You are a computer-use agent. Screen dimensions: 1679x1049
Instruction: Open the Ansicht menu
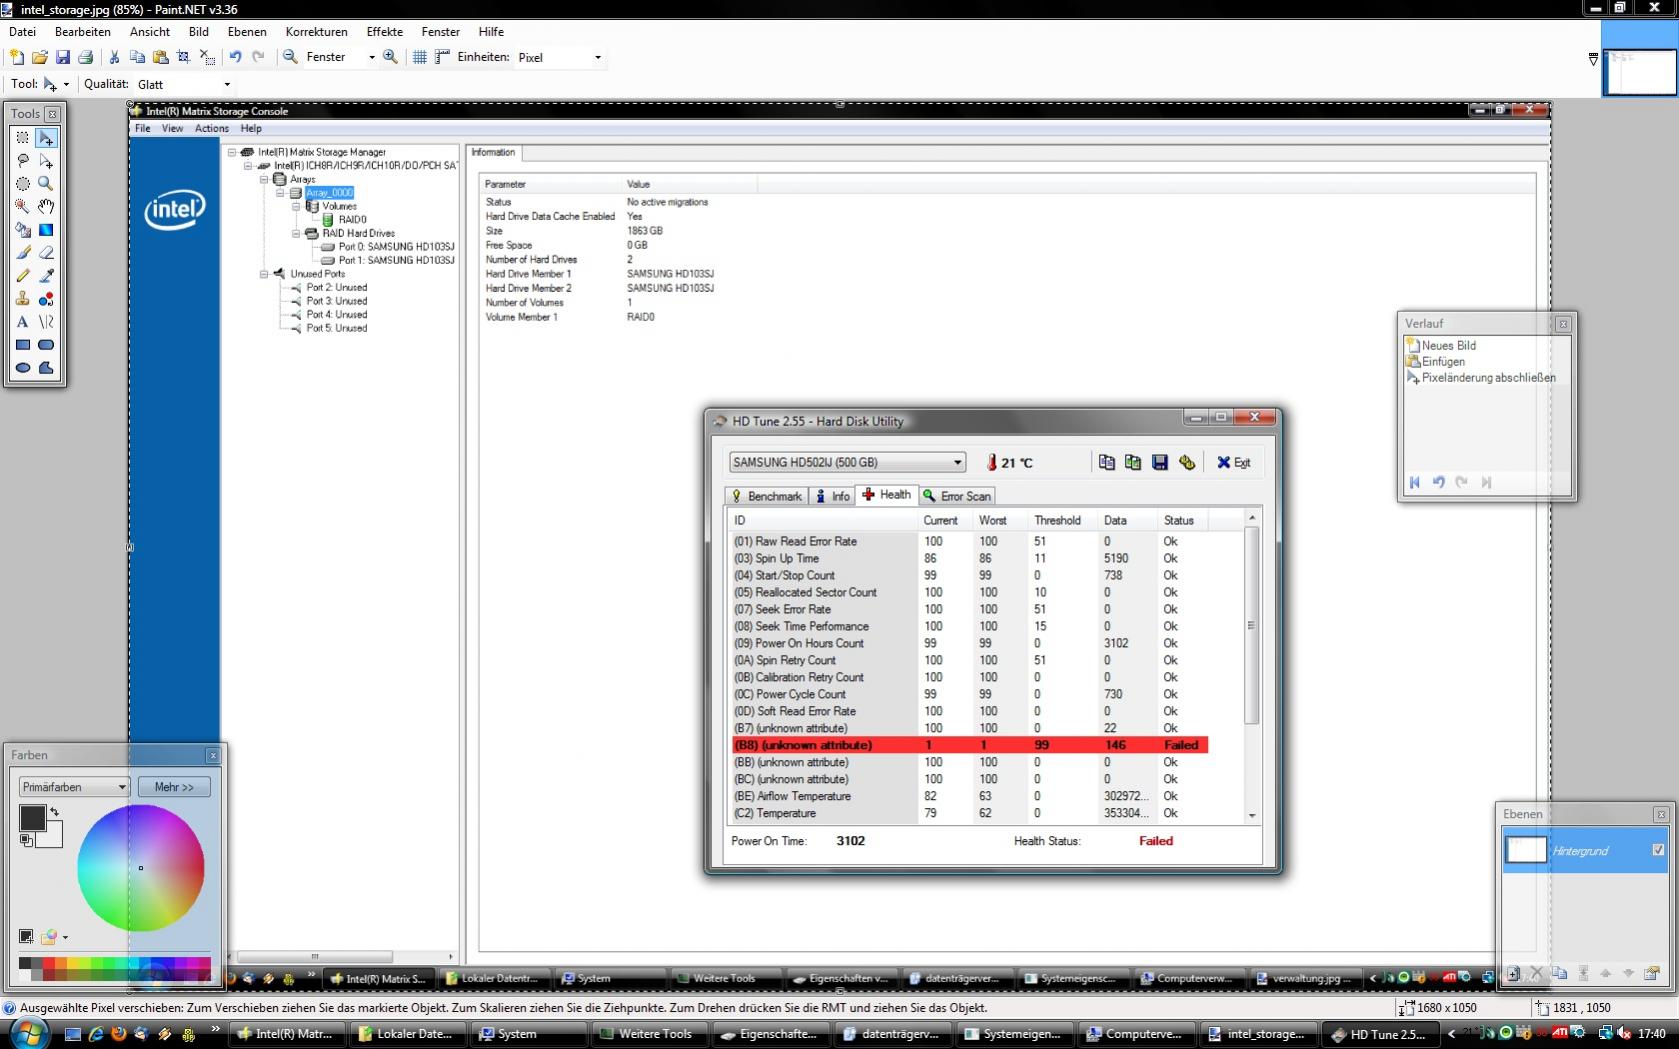[150, 32]
